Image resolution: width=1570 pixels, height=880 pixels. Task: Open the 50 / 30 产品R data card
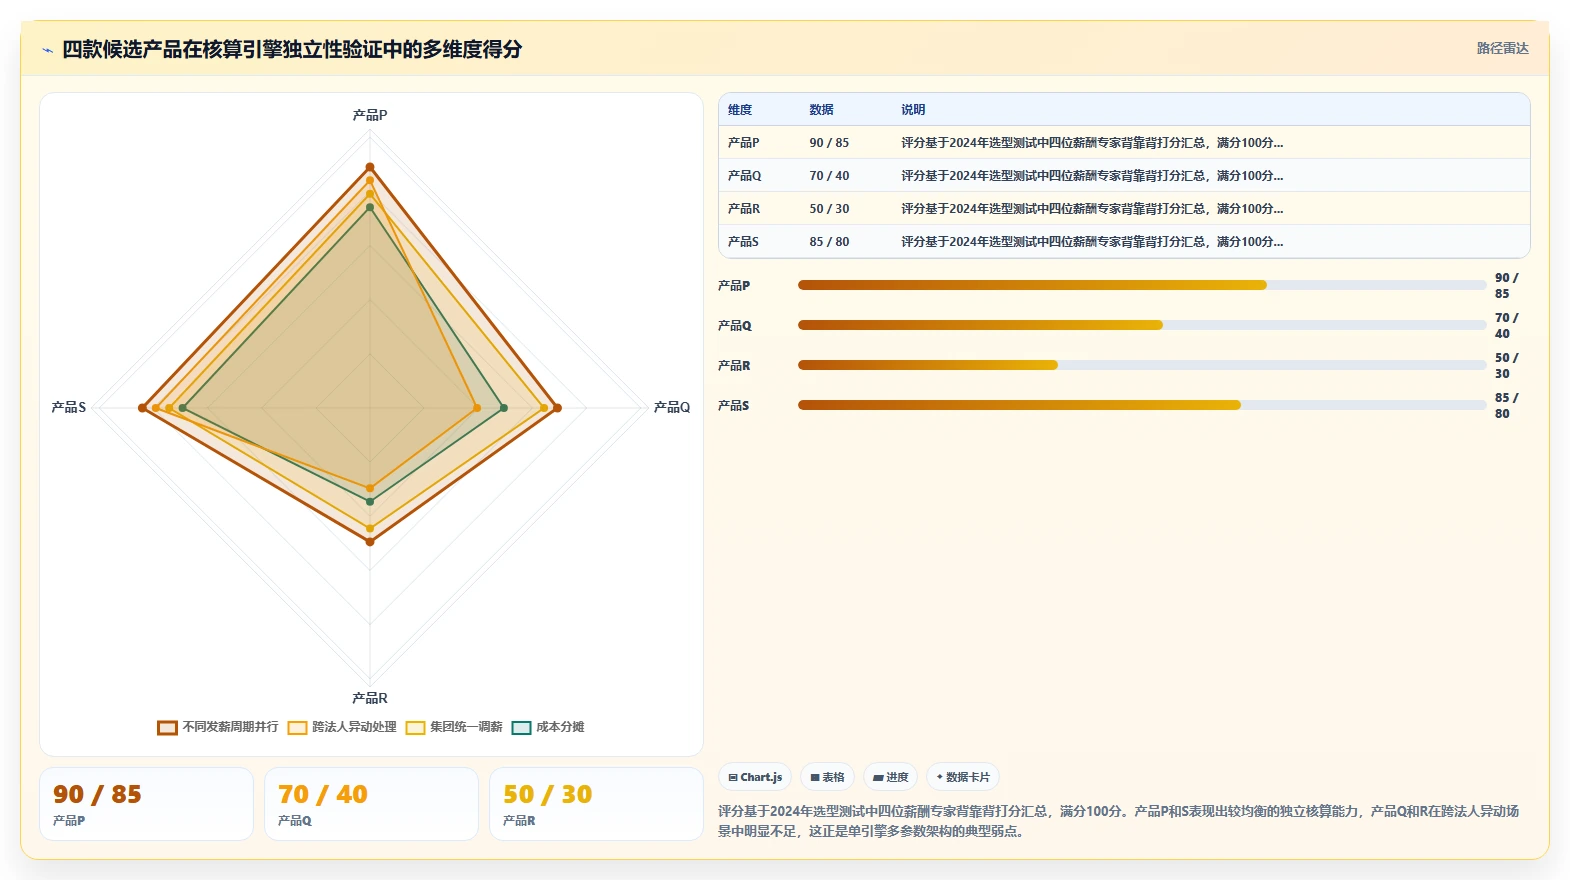coord(596,804)
